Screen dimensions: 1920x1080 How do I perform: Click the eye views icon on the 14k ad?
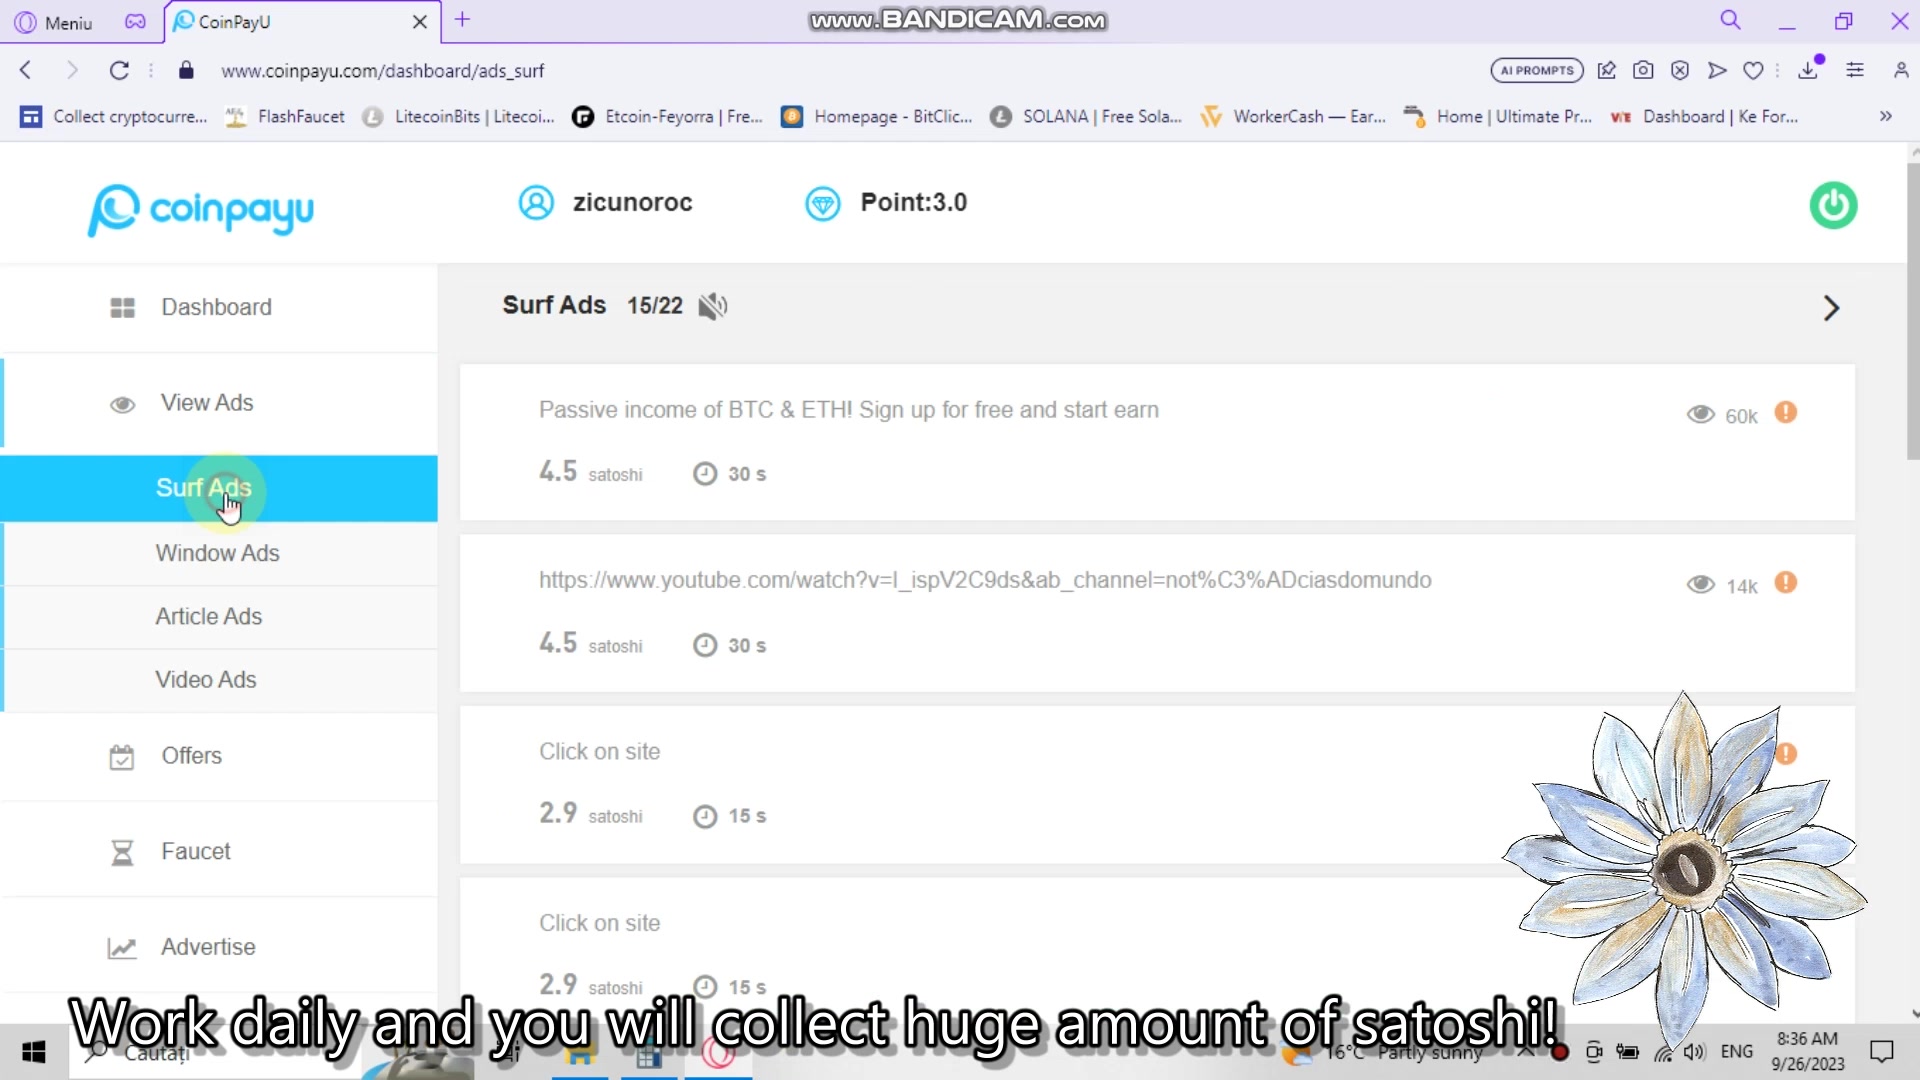[1701, 585]
